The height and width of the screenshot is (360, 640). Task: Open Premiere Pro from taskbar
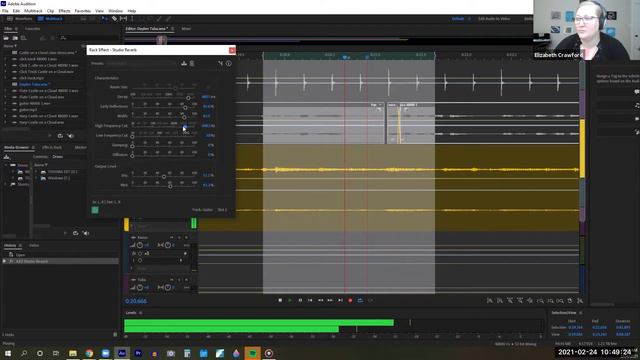pyautogui.click(x=138, y=353)
